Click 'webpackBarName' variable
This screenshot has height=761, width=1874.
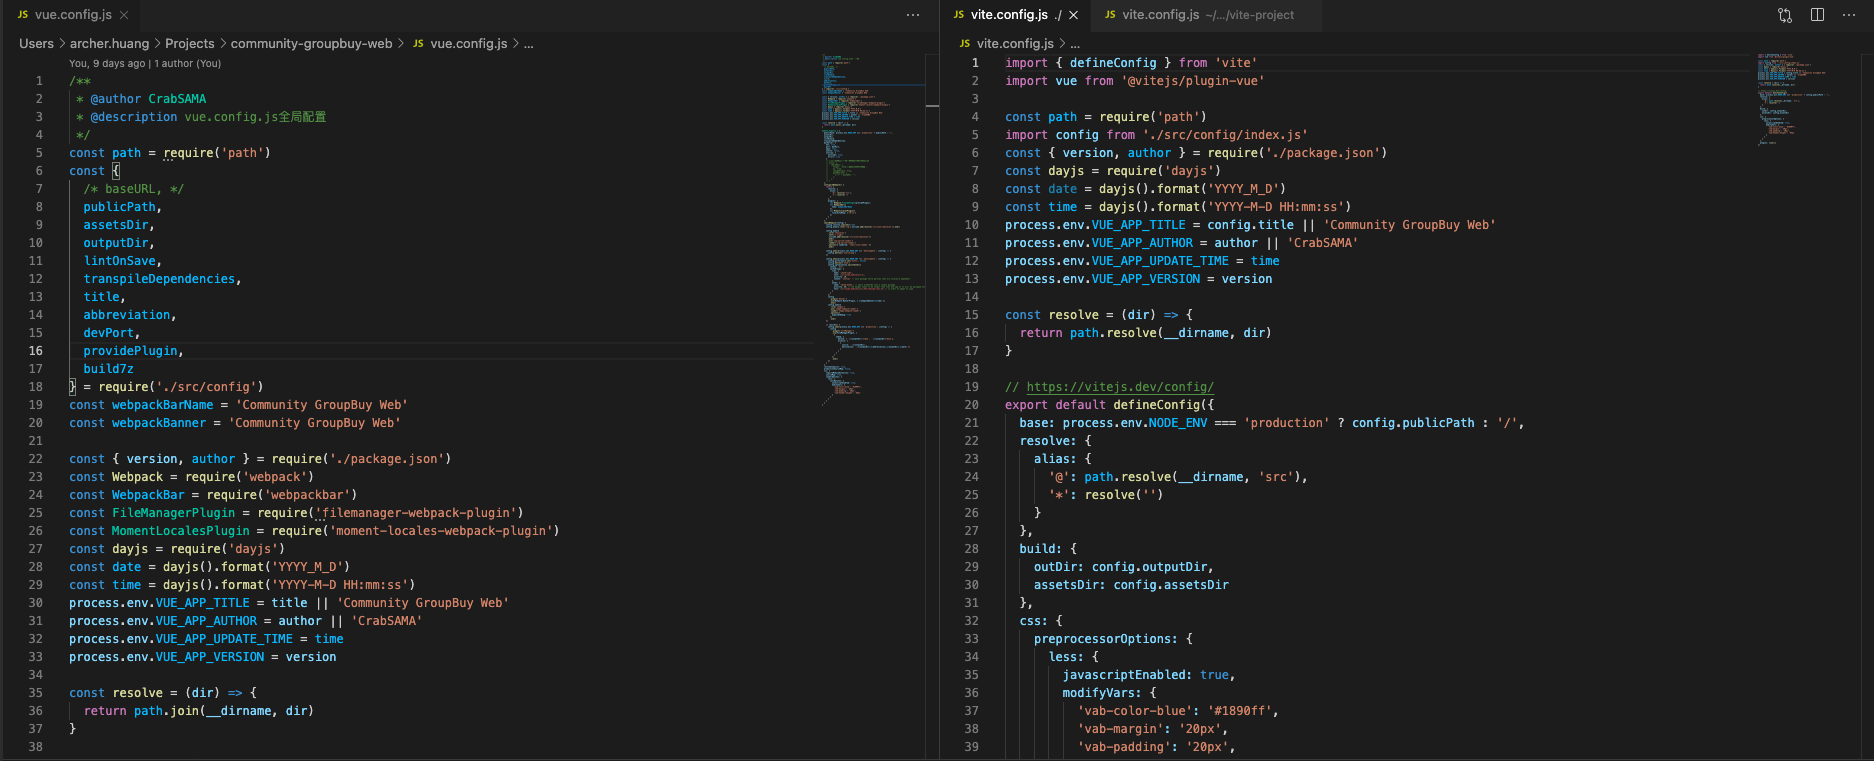(162, 405)
